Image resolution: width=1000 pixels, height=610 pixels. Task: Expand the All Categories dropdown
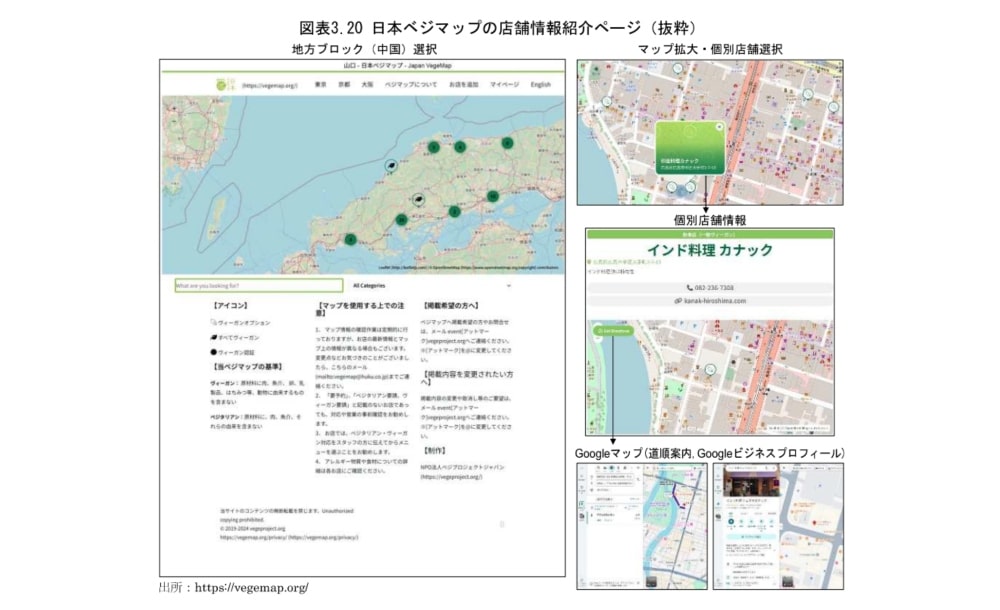click(x=432, y=285)
